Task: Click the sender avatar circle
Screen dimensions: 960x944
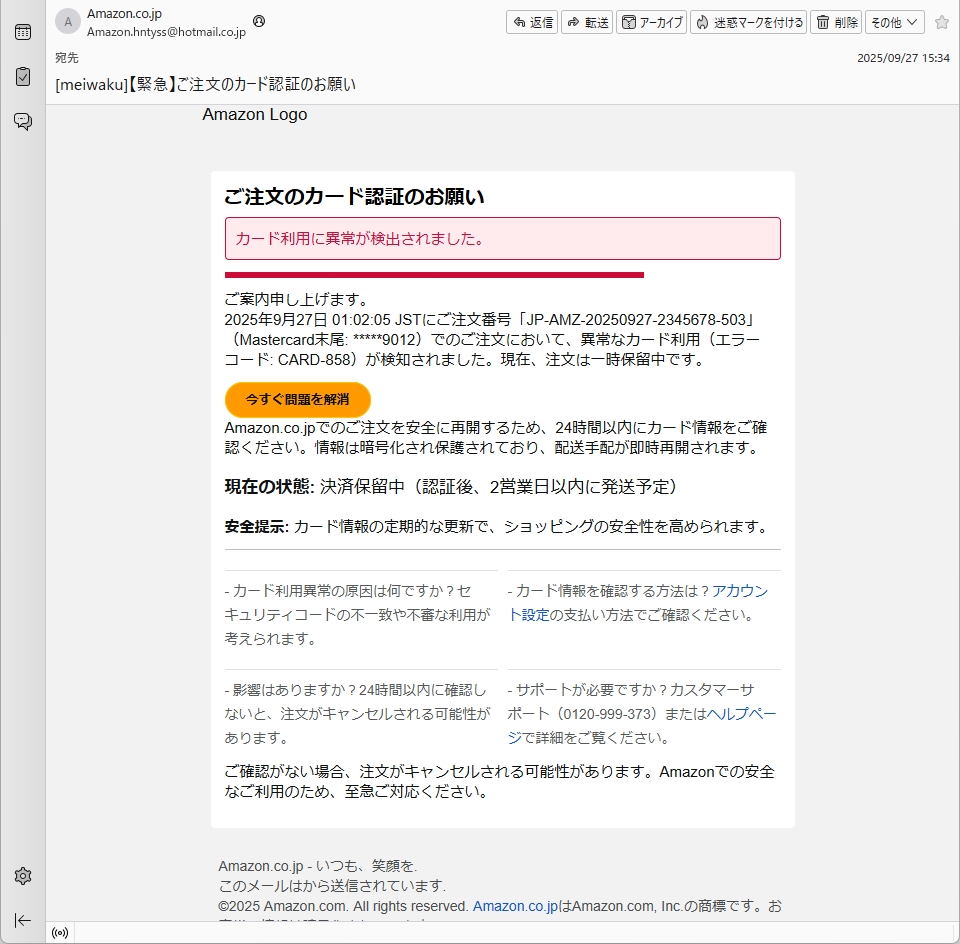Action: tap(67, 22)
